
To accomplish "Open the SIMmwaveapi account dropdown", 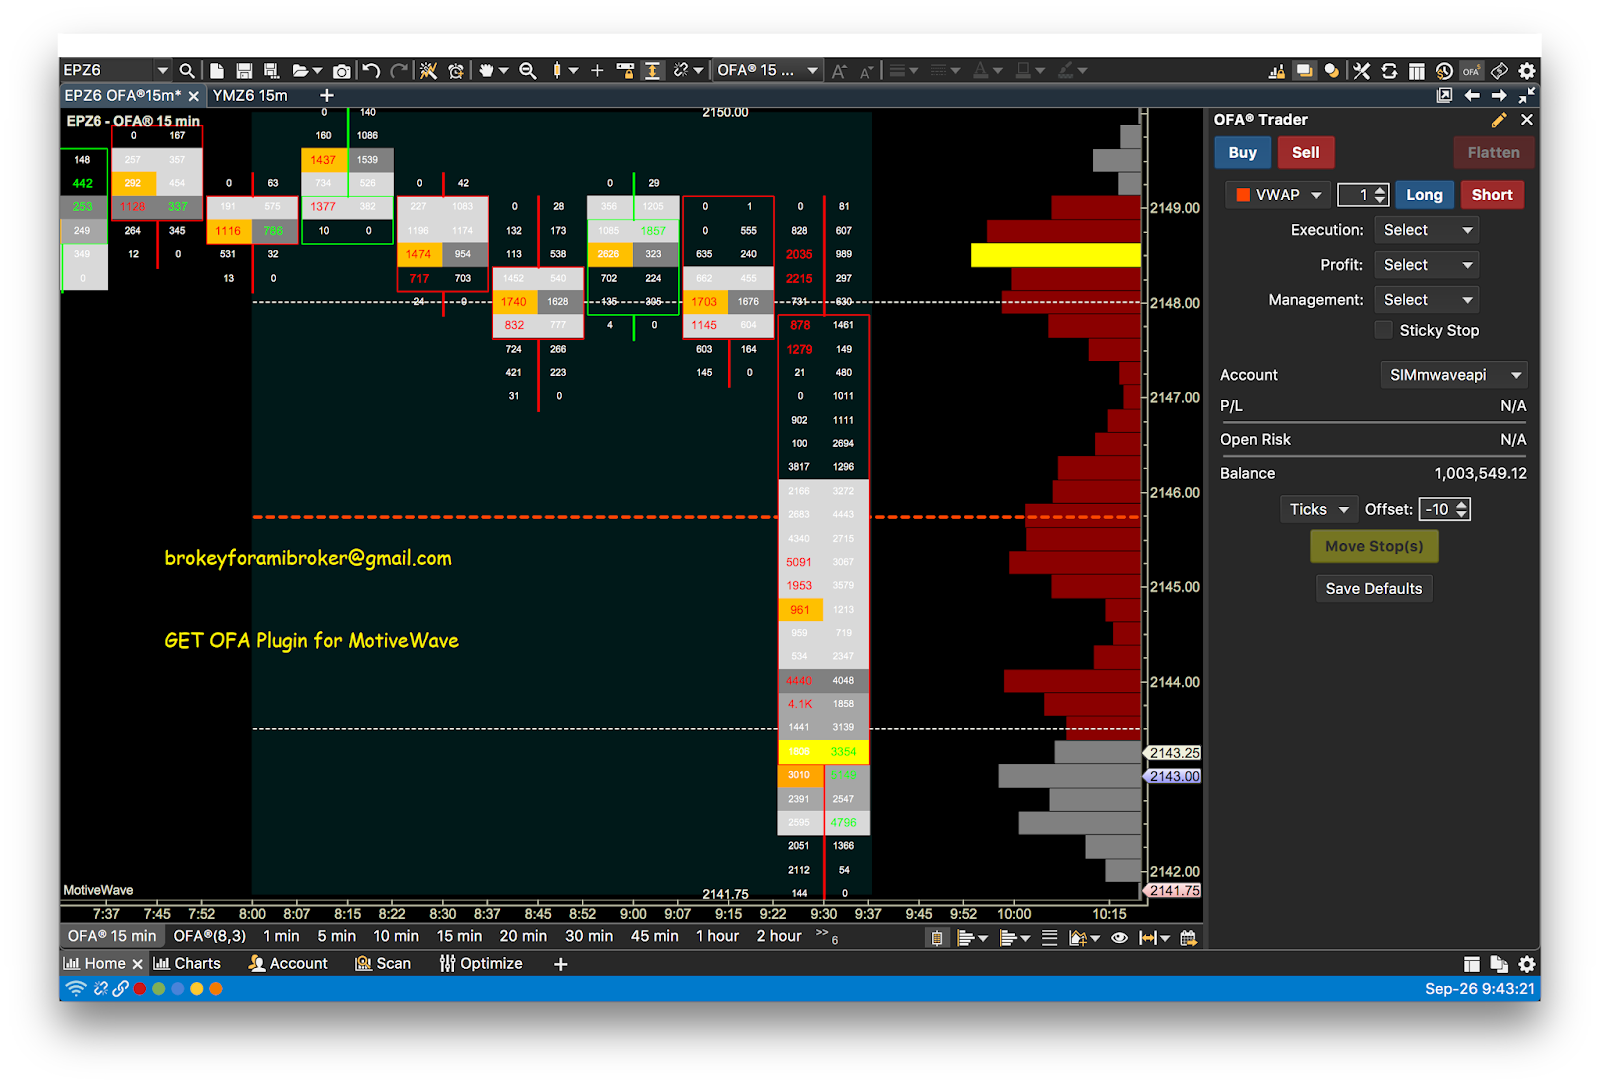I will [1454, 375].
